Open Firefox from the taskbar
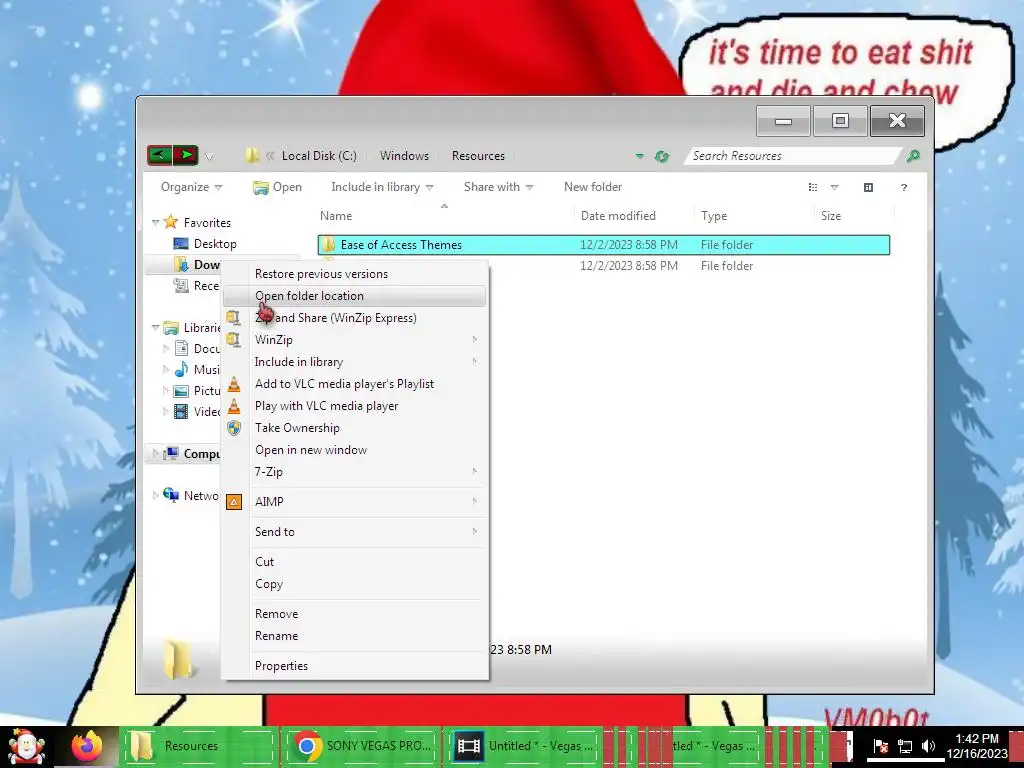The image size is (1024, 768). pyautogui.click(x=87, y=746)
